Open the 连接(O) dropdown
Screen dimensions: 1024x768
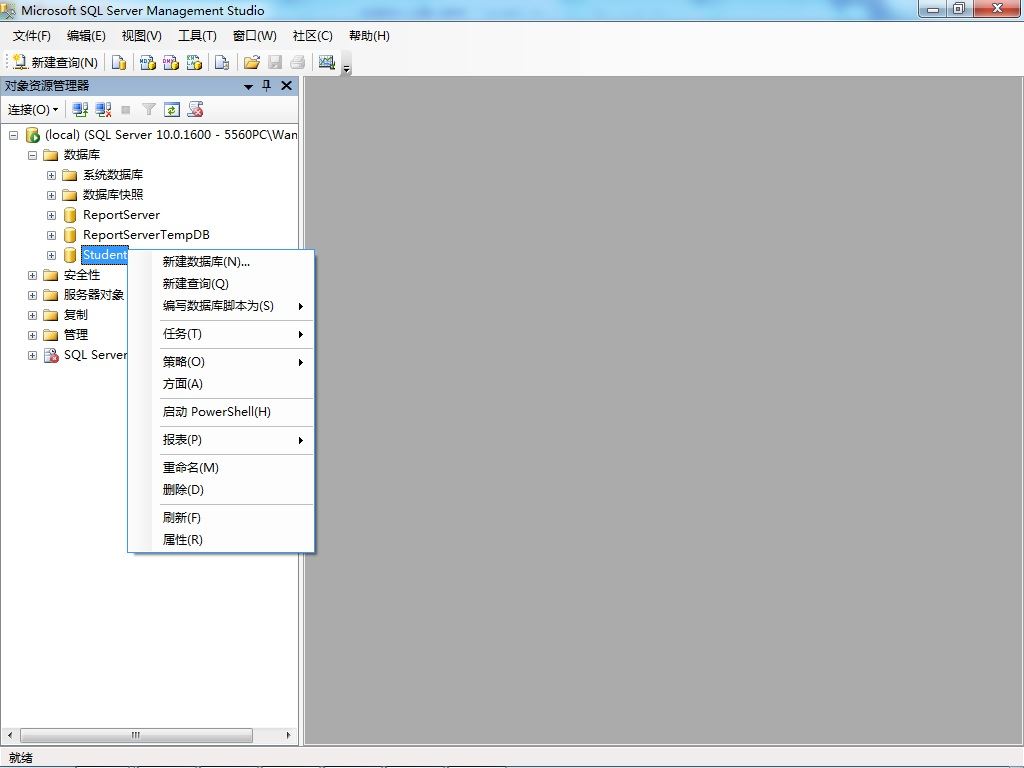point(33,110)
